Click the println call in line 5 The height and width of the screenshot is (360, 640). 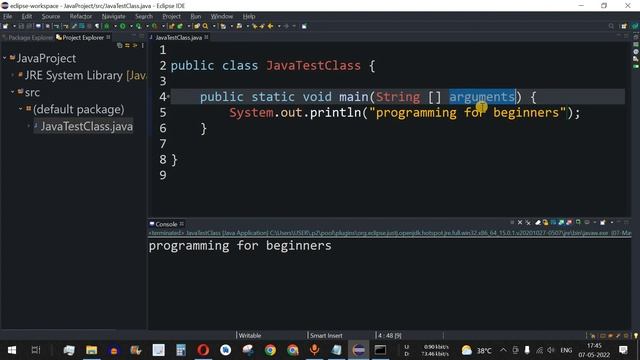[335, 113]
